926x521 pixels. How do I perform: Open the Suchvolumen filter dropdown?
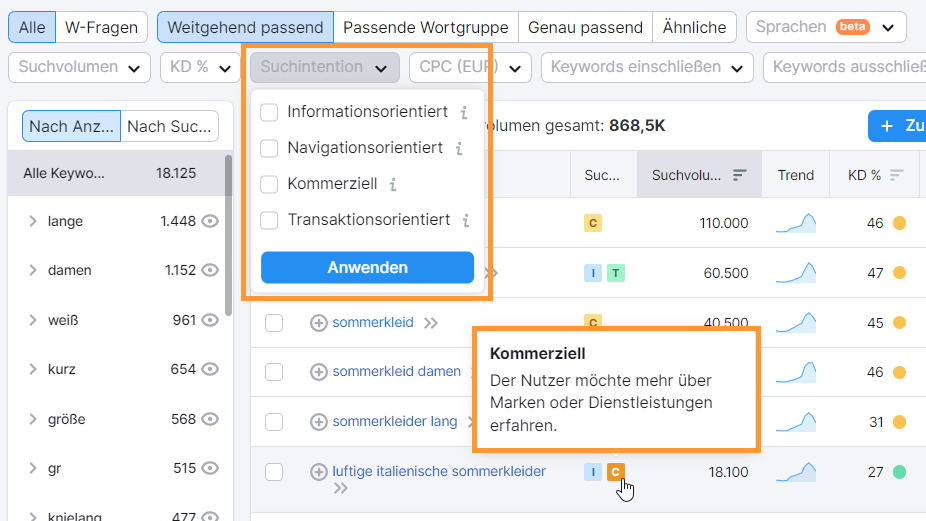pyautogui.click(x=79, y=67)
